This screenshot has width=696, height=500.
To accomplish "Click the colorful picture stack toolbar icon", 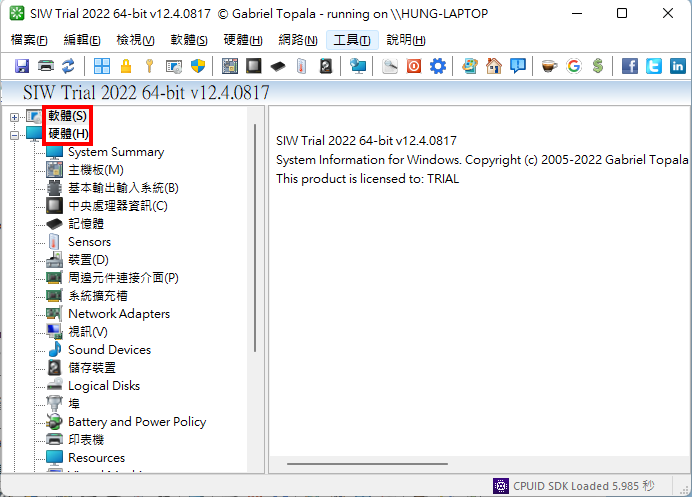I will click(x=470, y=67).
